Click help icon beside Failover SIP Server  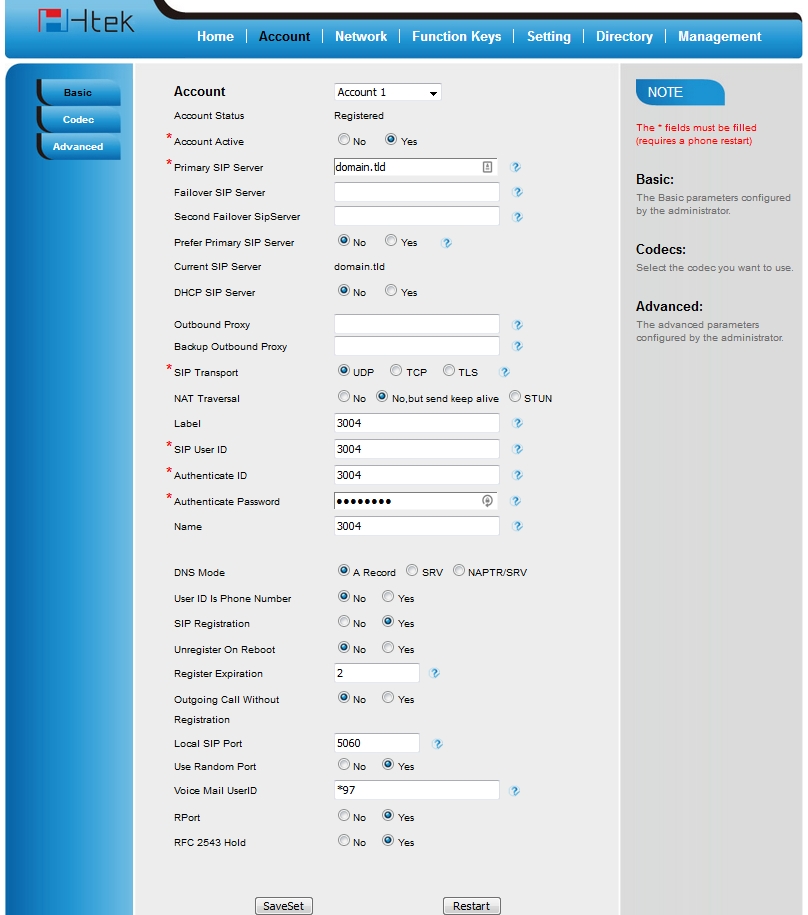pyautogui.click(x=517, y=192)
